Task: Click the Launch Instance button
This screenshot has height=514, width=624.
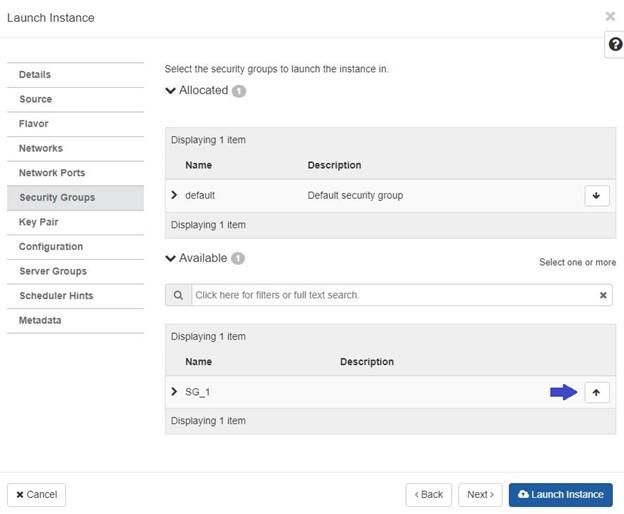Action: click(x=560, y=495)
